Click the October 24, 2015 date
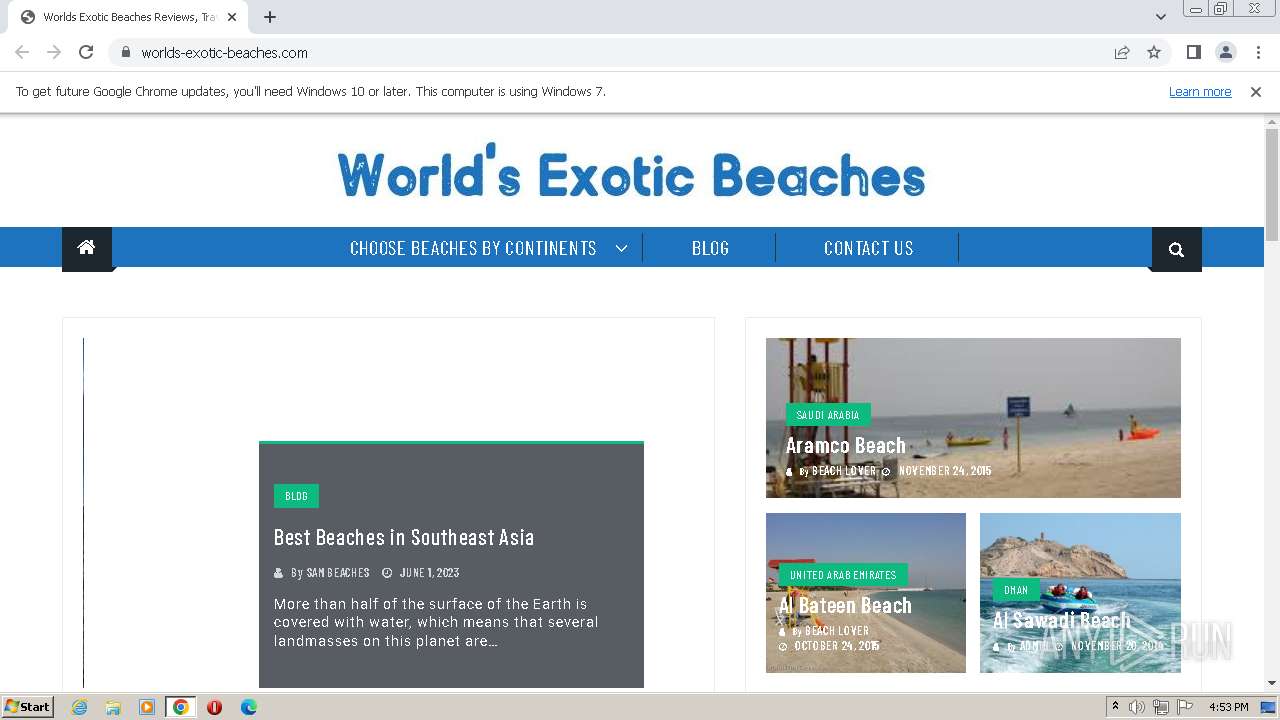 coord(837,646)
